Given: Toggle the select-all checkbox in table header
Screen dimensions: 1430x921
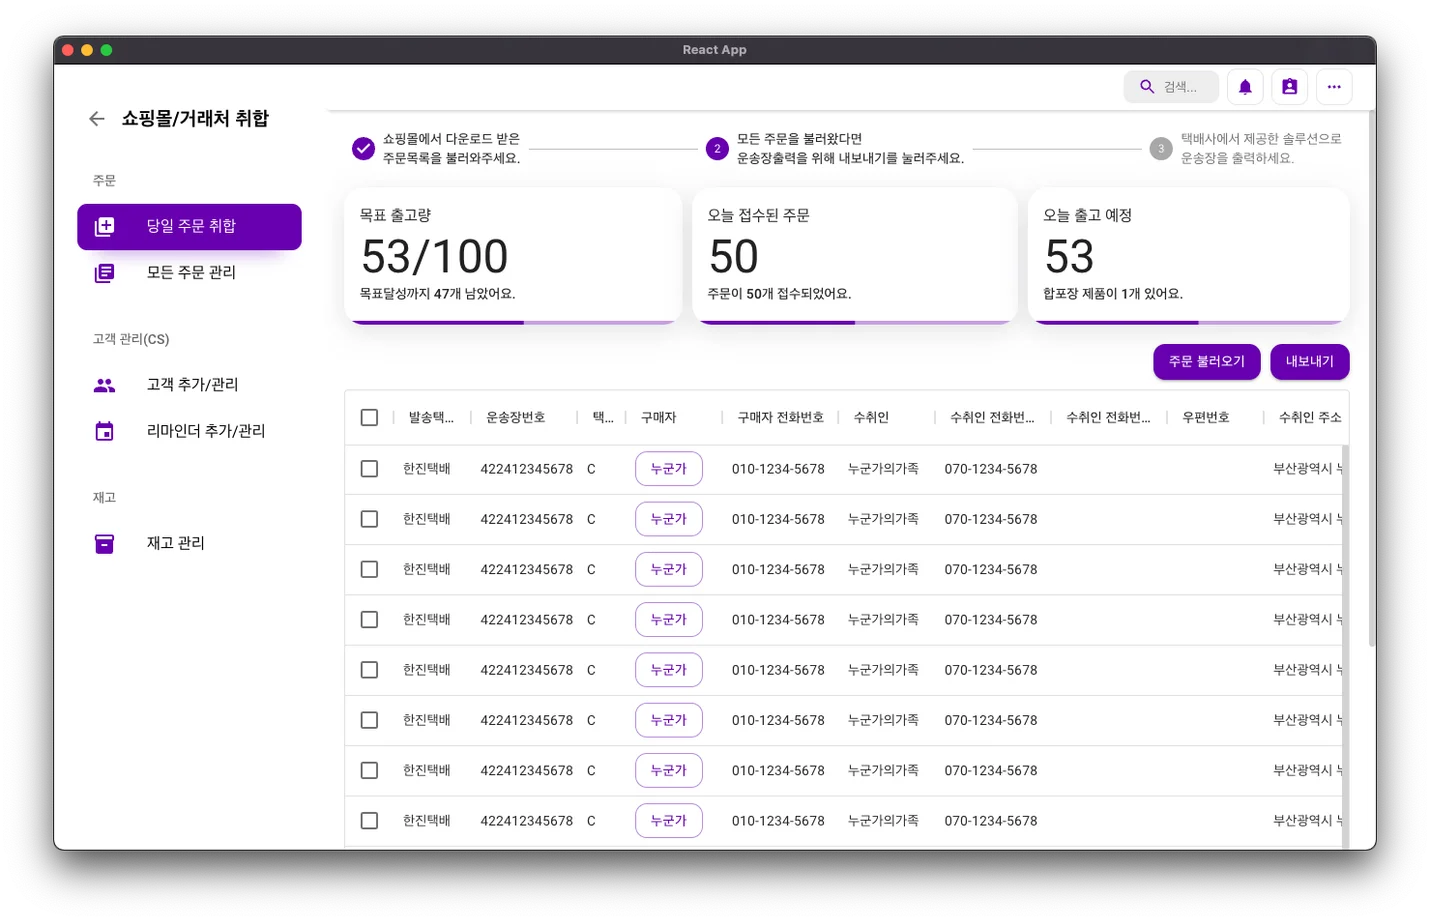Looking at the screenshot, I should [369, 417].
